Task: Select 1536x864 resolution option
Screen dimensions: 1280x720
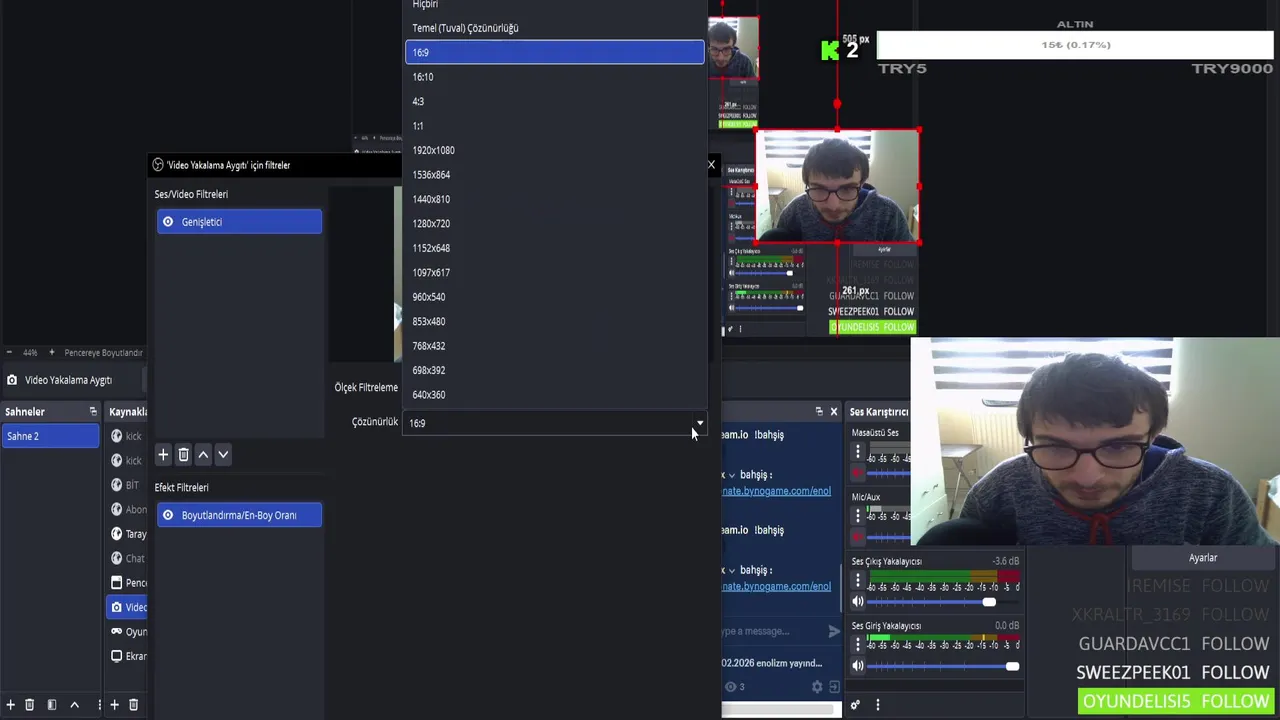Action: [x=555, y=175]
